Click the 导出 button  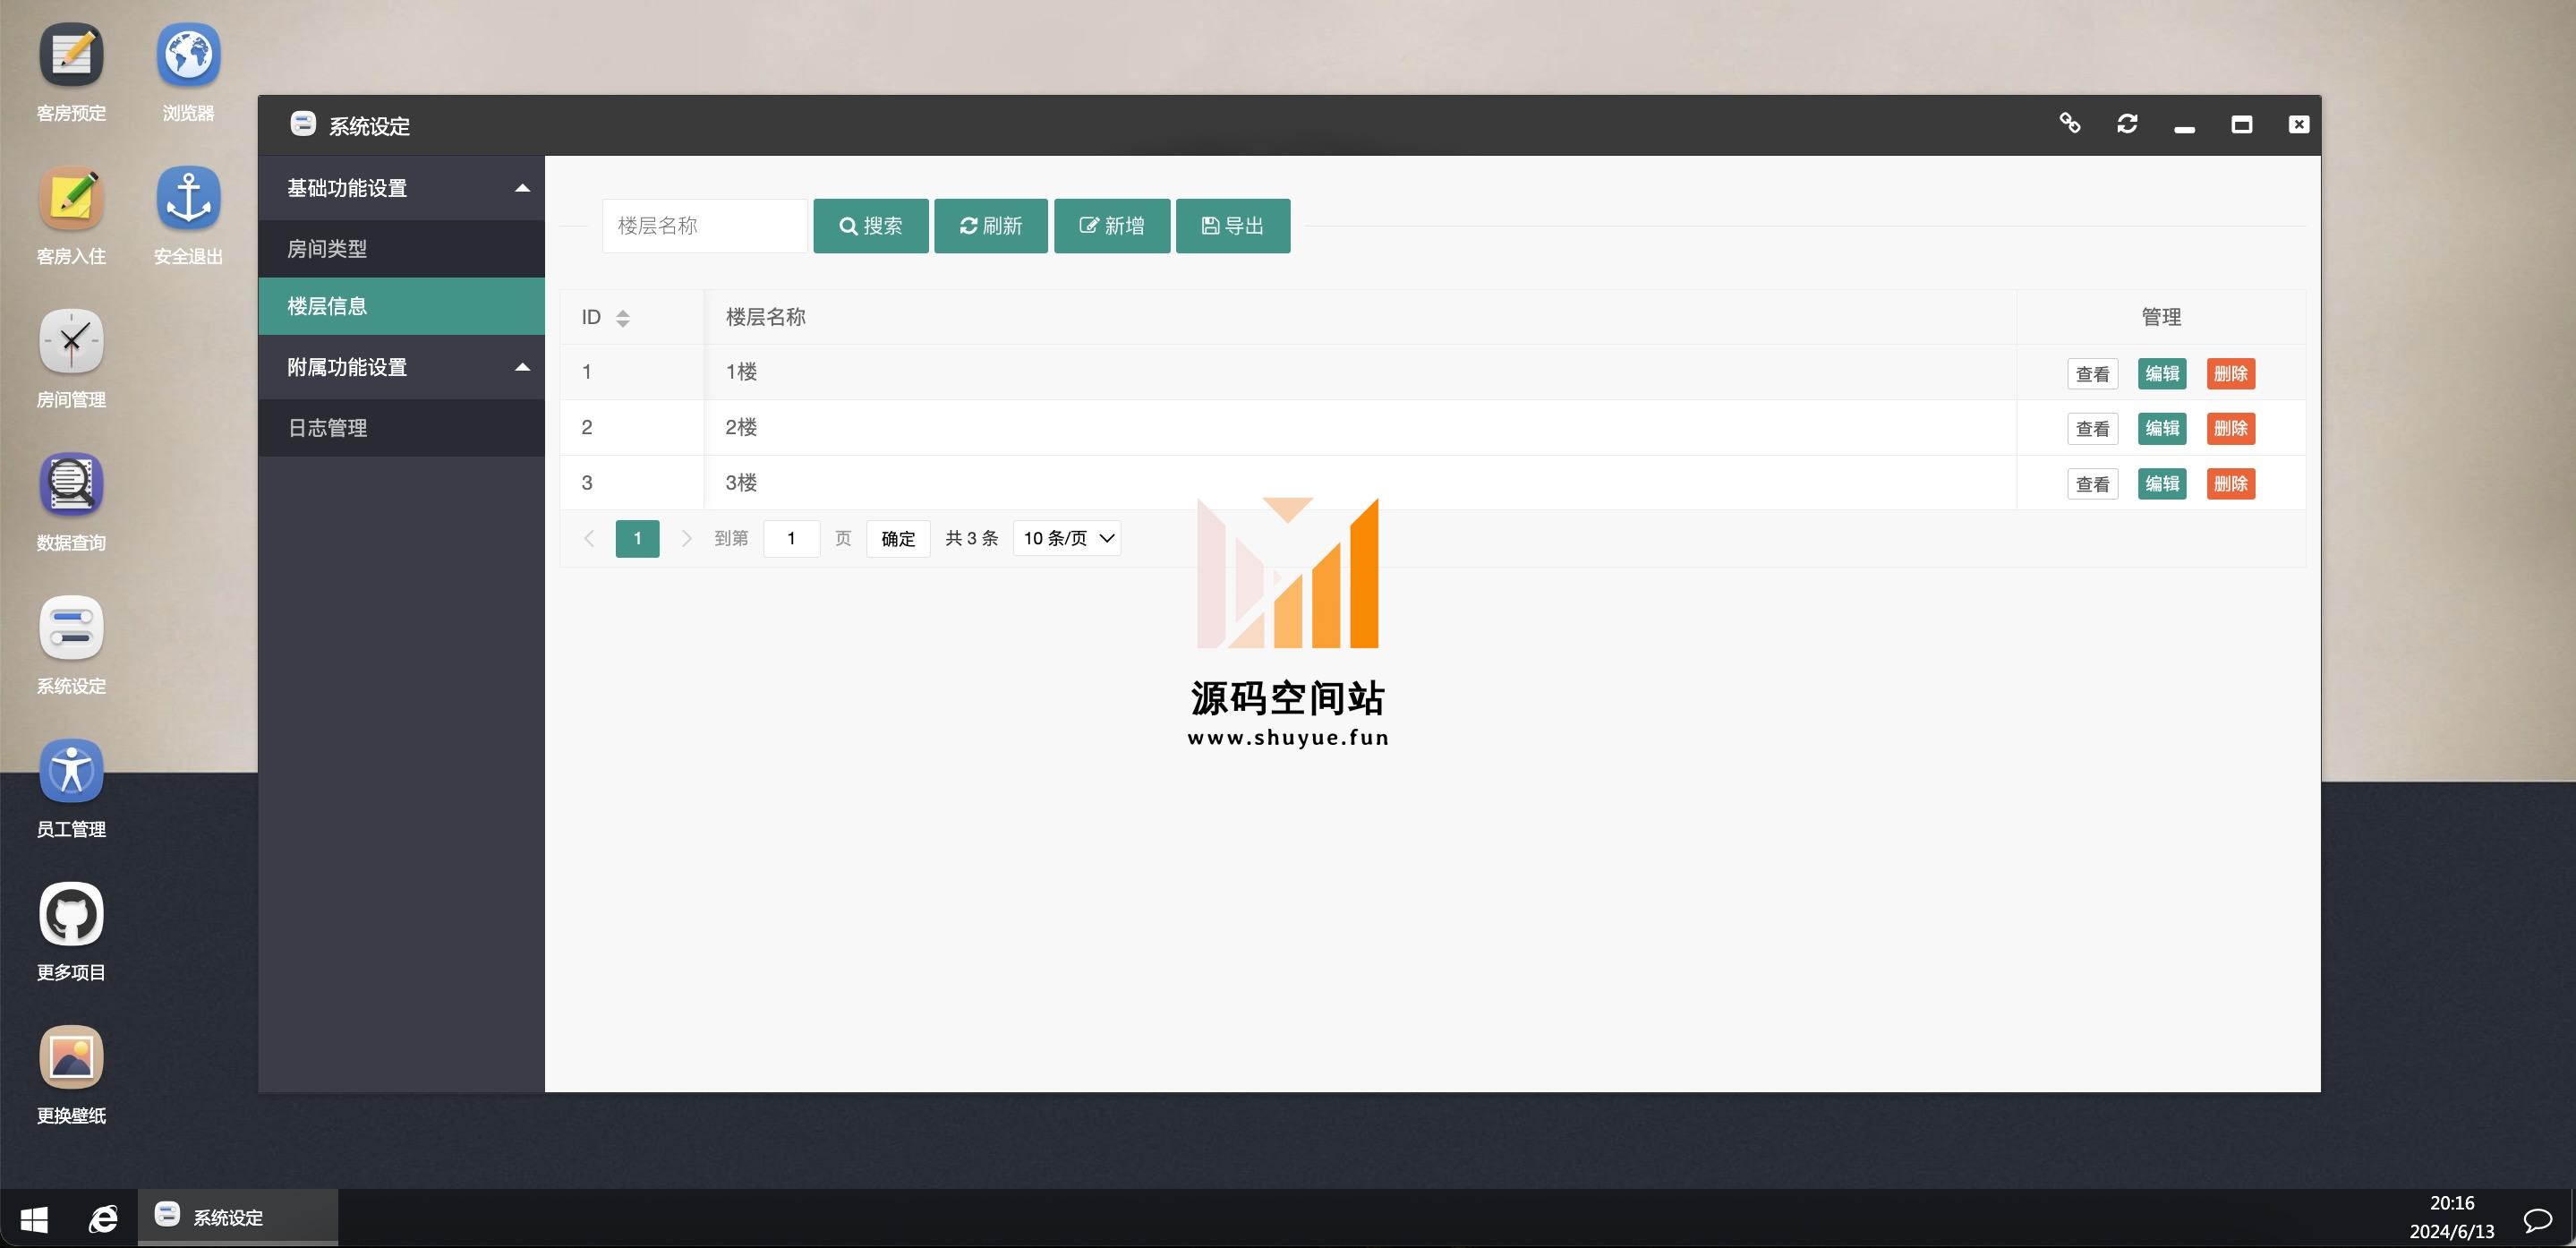pos(1232,226)
